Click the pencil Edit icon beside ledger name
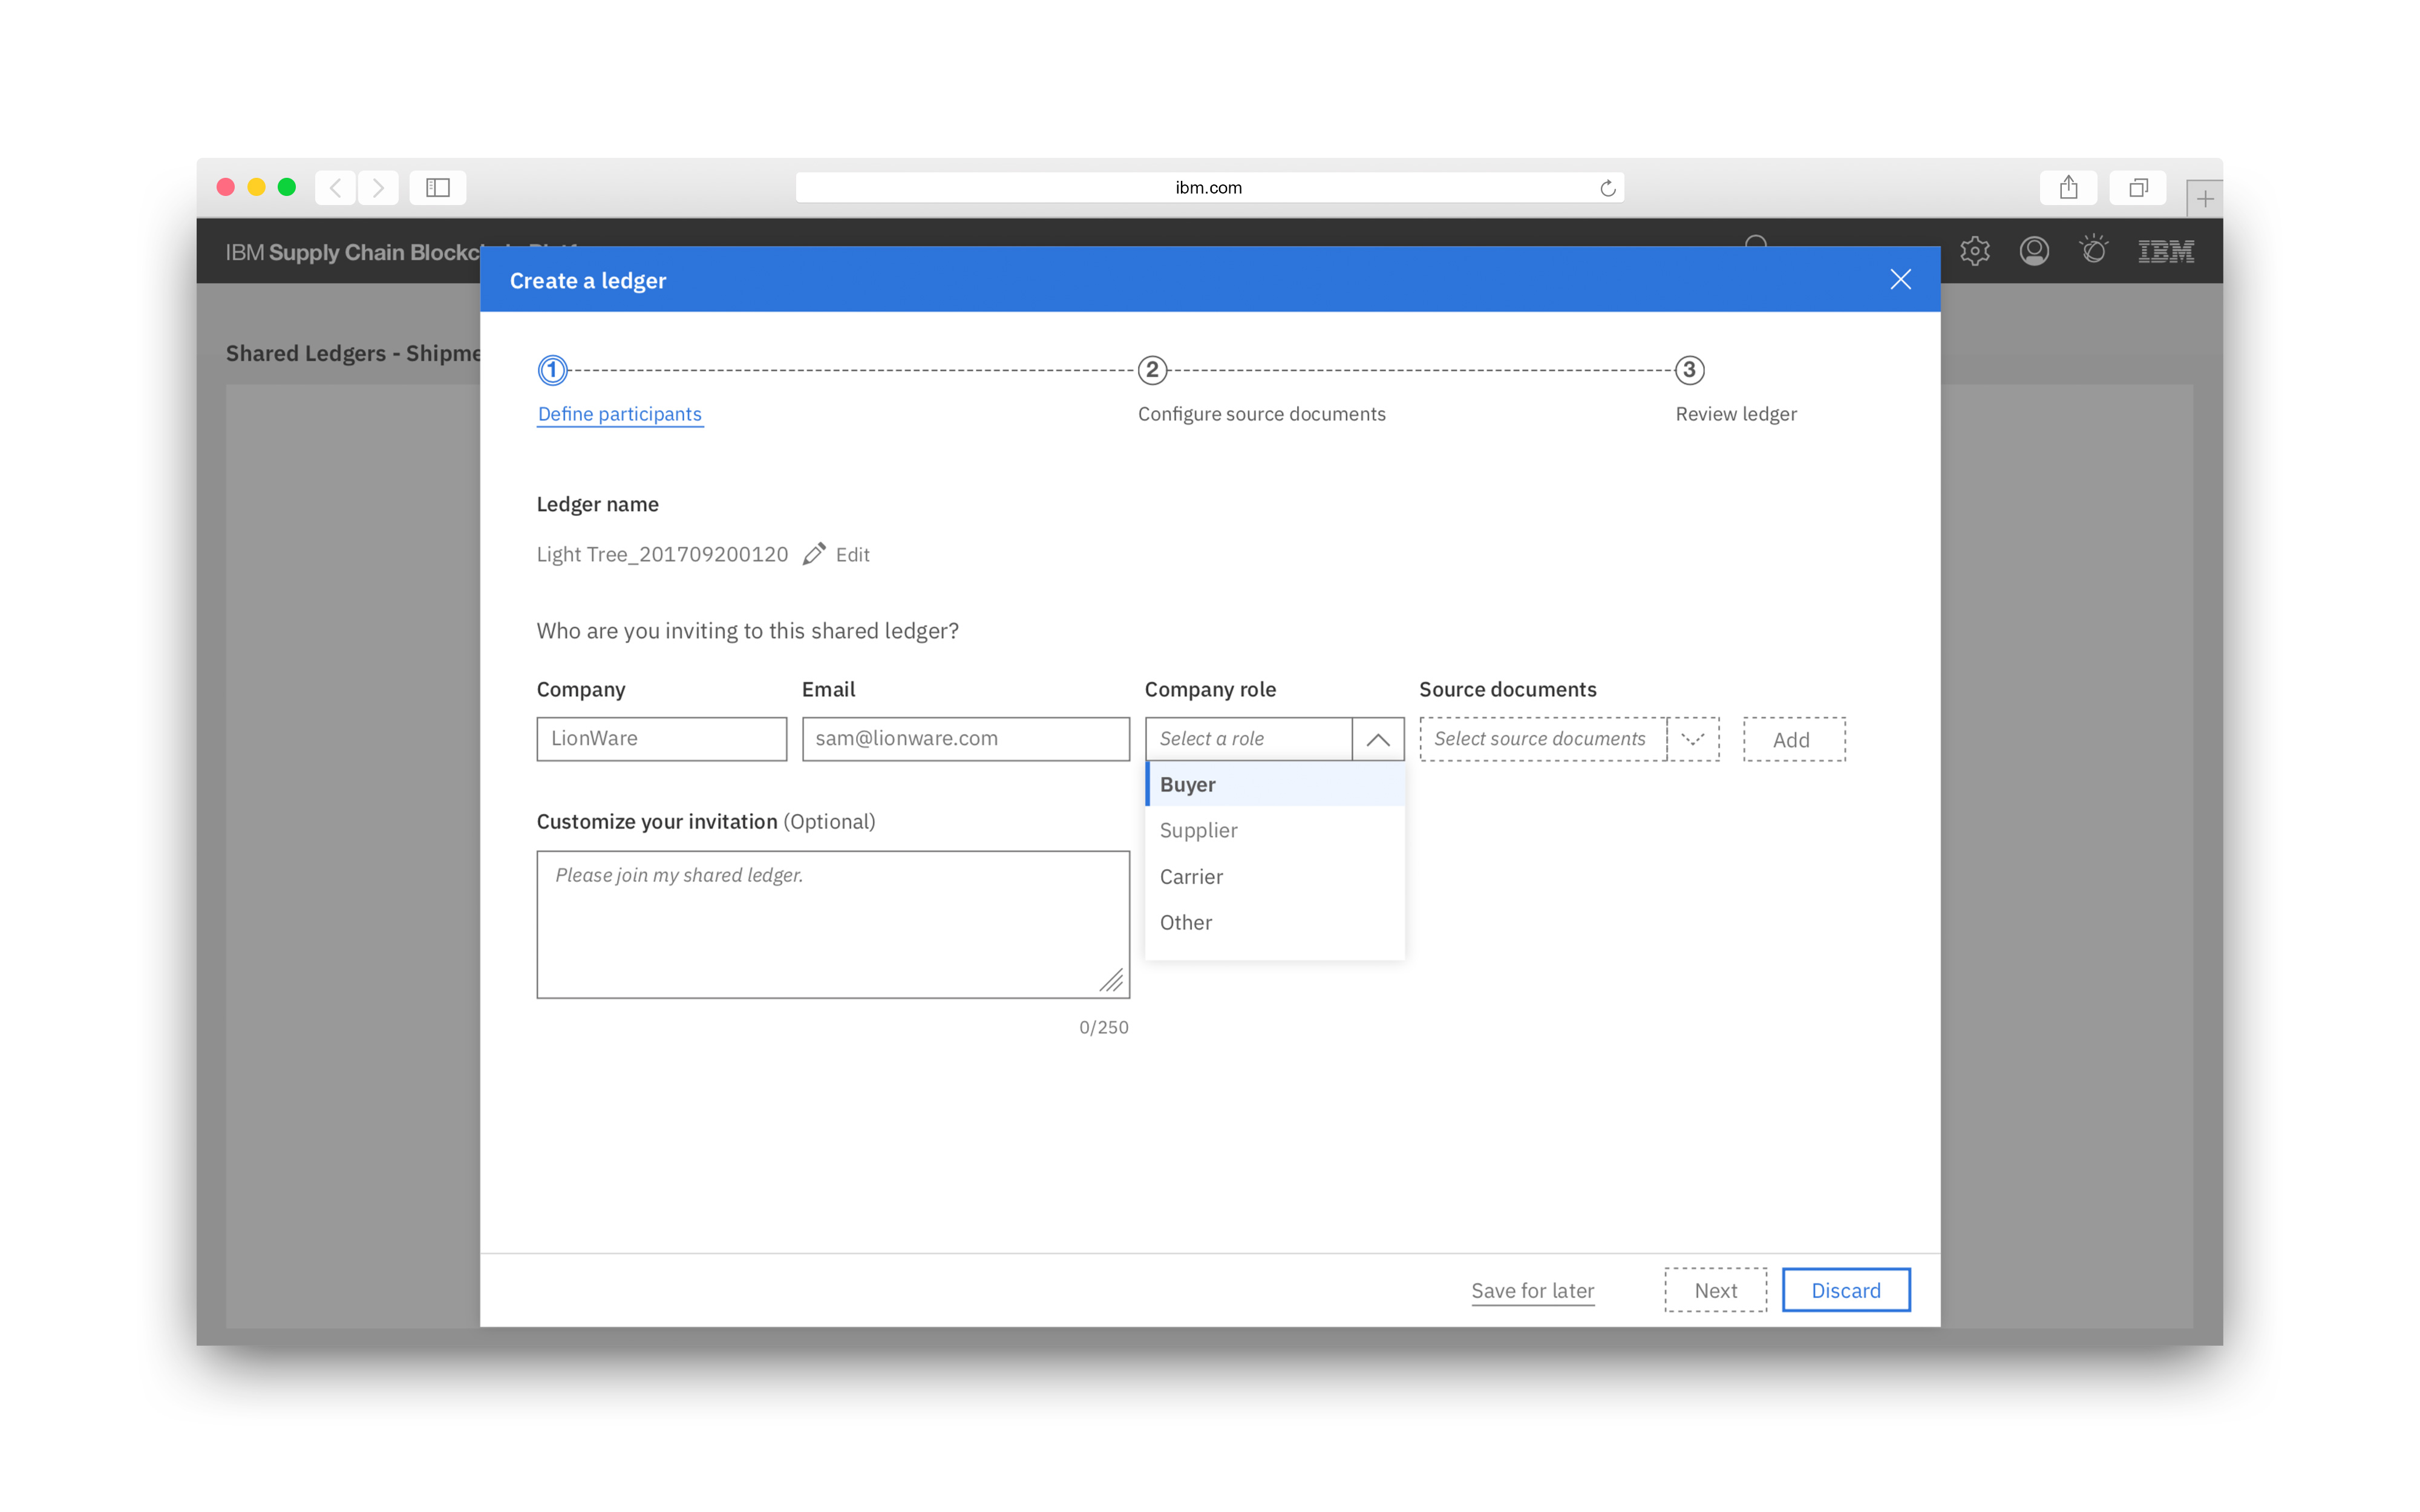2420x1512 pixels. point(814,554)
